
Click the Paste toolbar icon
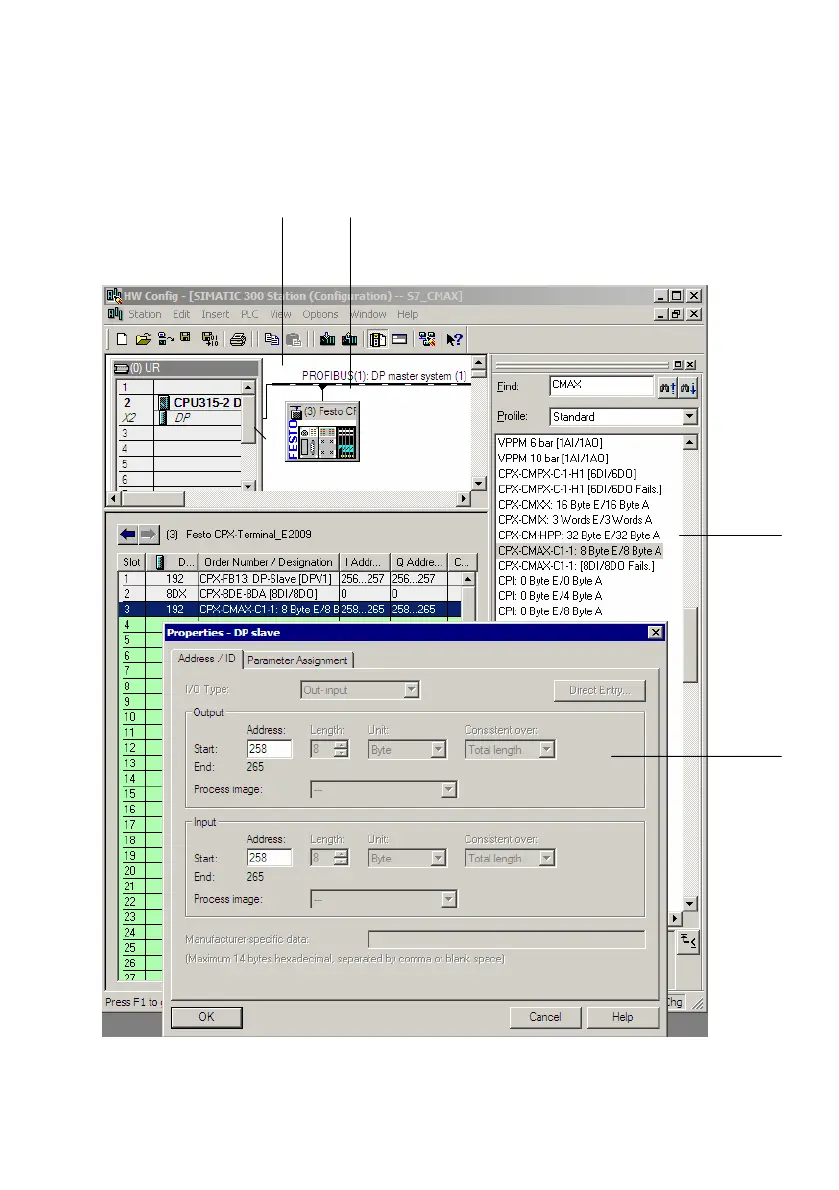[x=294, y=339]
